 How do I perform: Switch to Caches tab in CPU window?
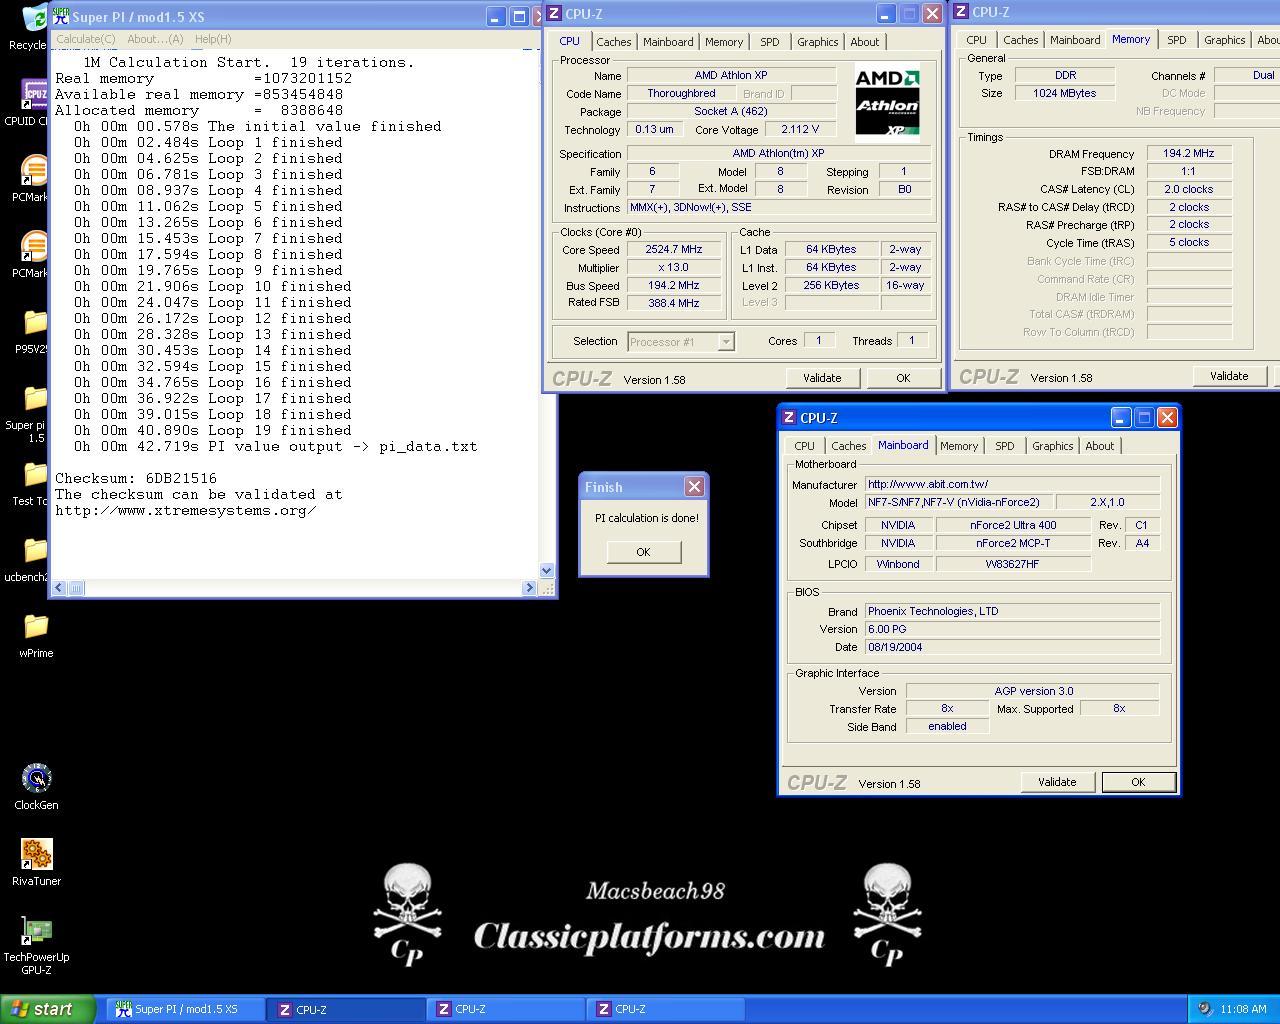614,42
